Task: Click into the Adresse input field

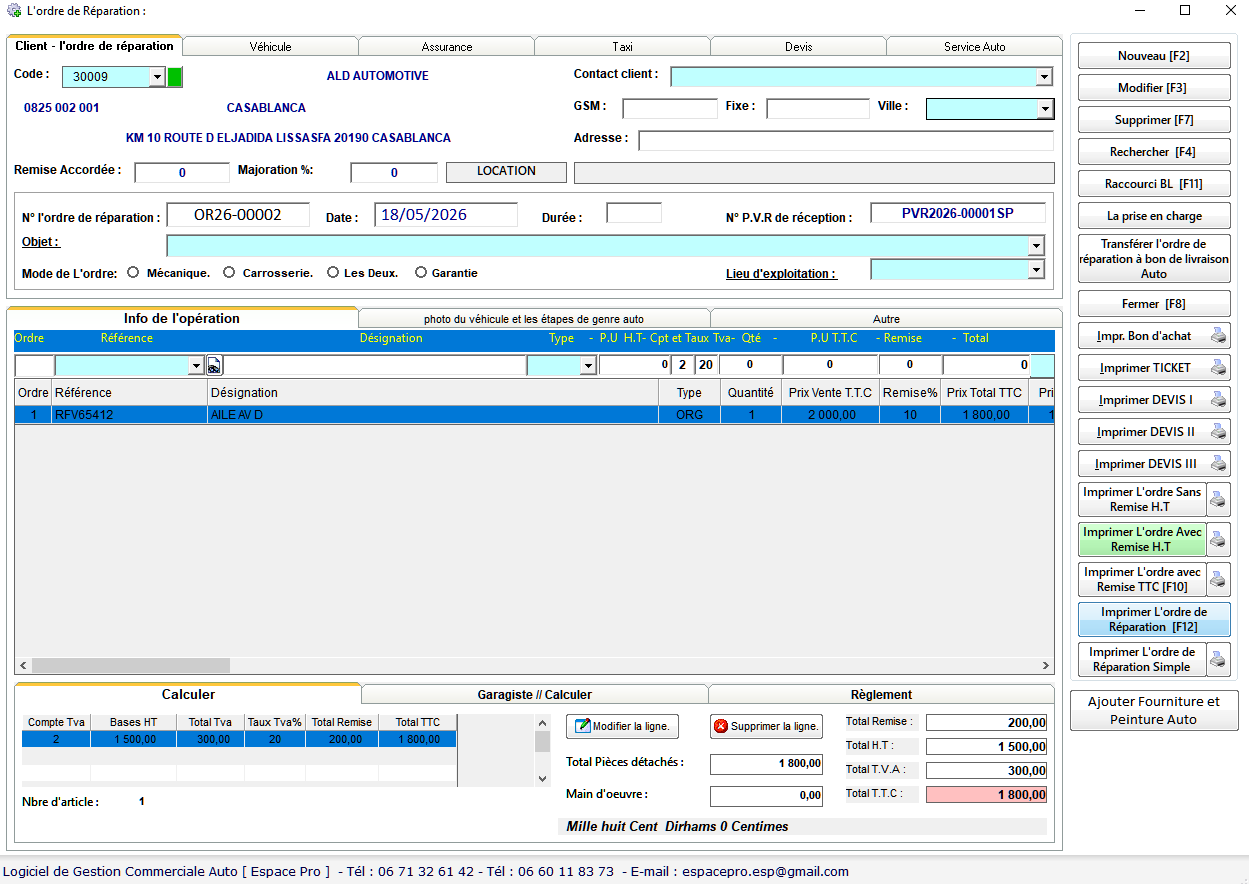Action: (x=846, y=140)
